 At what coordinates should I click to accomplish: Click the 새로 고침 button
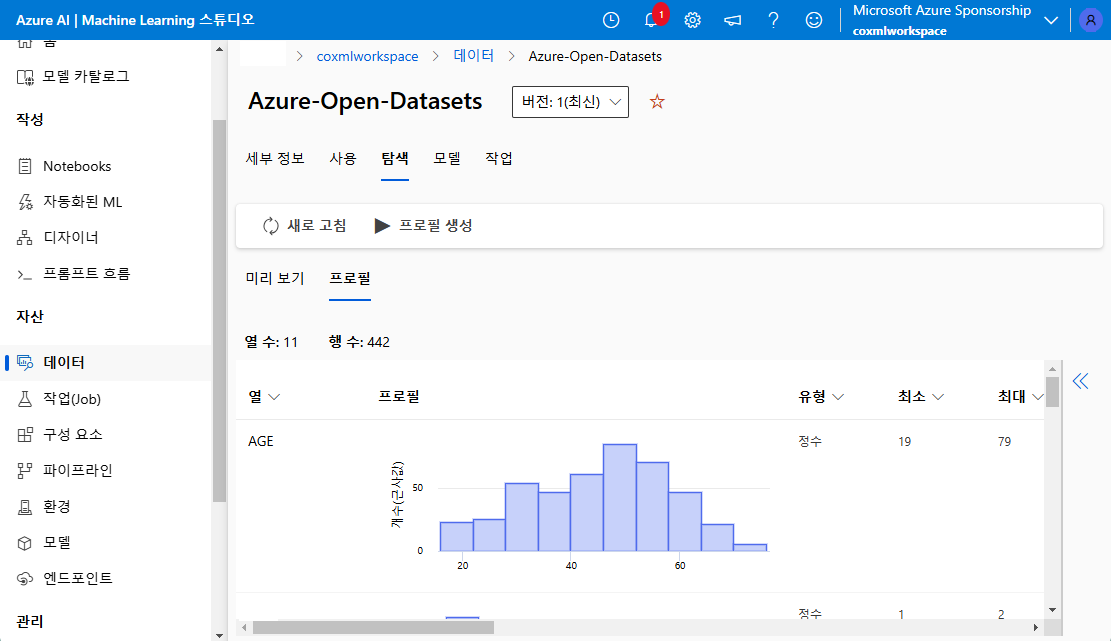[304, 226]
